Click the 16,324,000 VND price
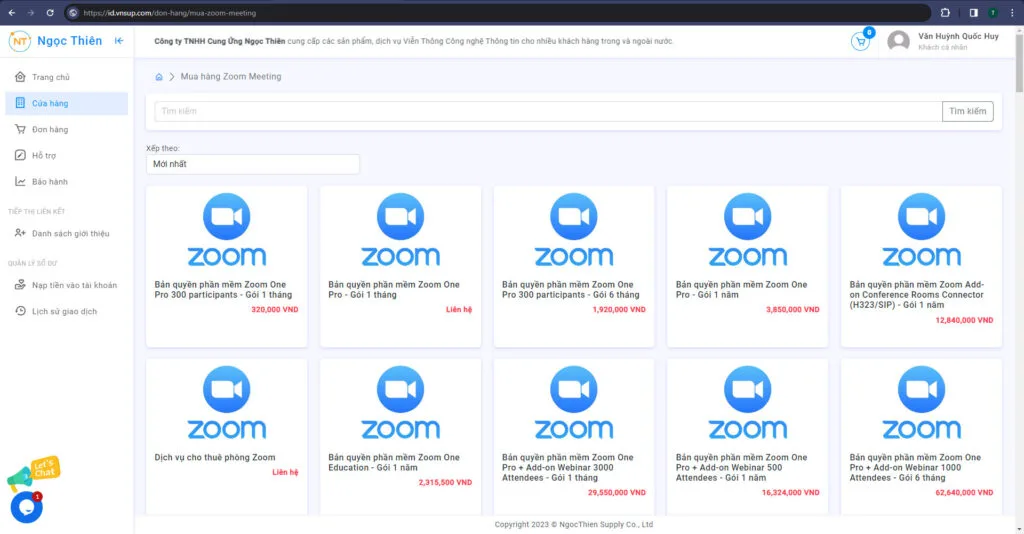Screen dimensions: 1024x534 pos(790,493)
